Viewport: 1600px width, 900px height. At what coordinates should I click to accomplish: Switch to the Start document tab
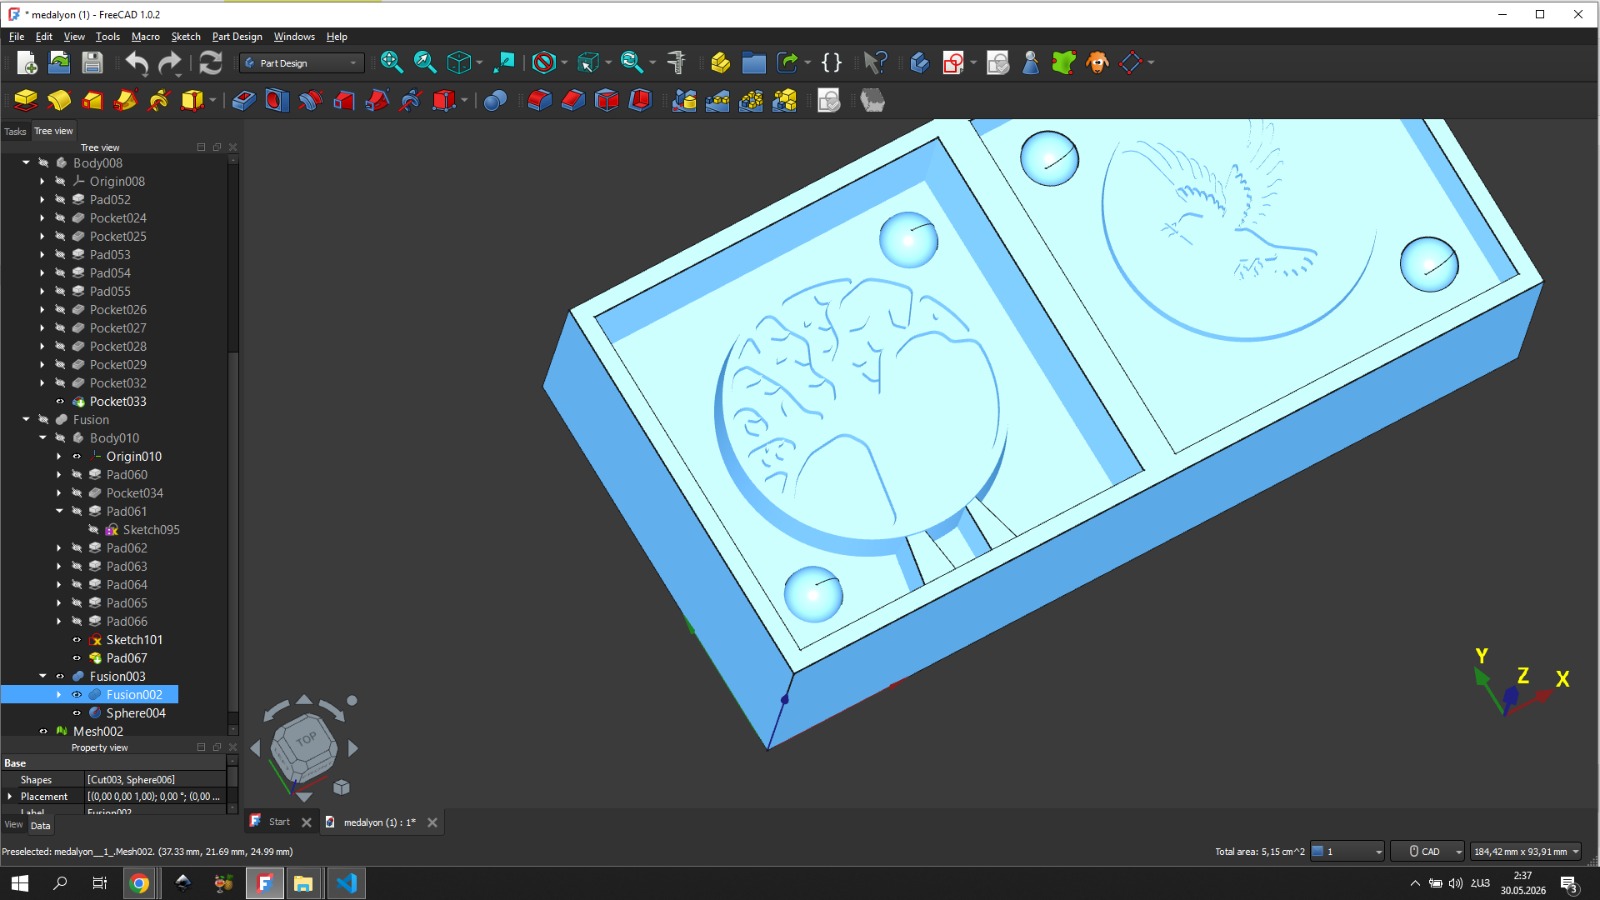click(279, 822)
